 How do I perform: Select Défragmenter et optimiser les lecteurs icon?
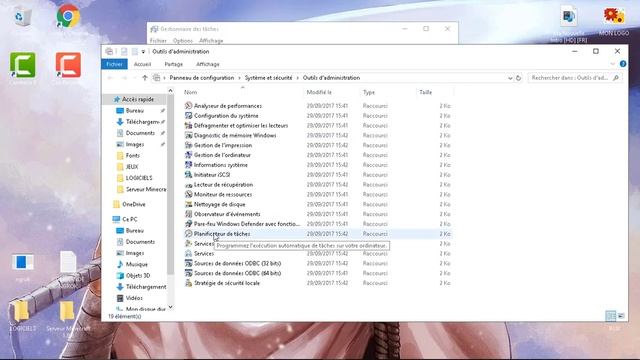pyautogui.click(x=188, y=125)
